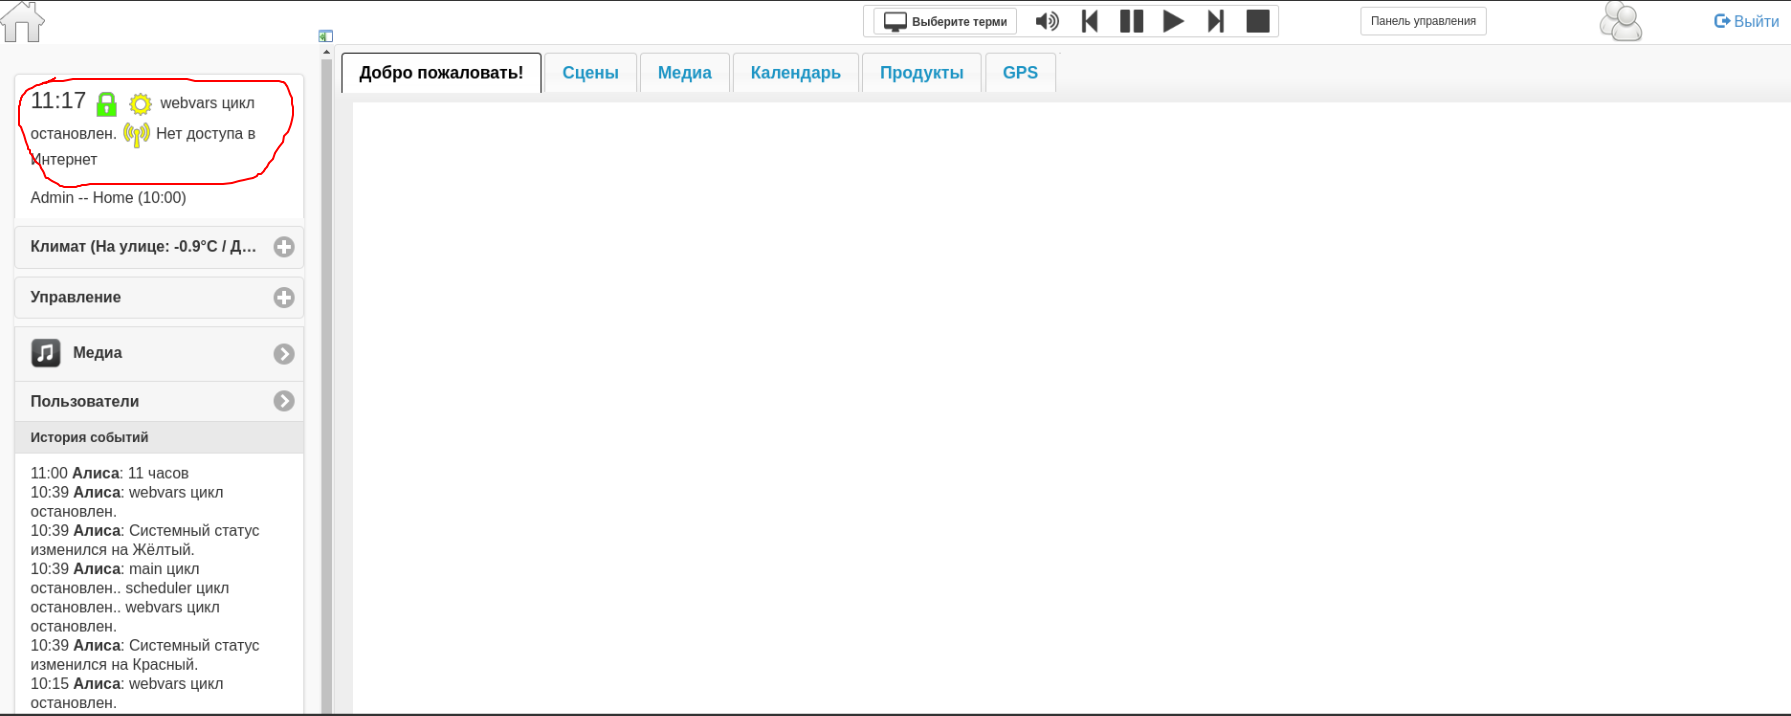Image resolution: width=1791 pixels, height=716 pixels.
Task: Switch to the Календарь tab
Action: point(796,73)
